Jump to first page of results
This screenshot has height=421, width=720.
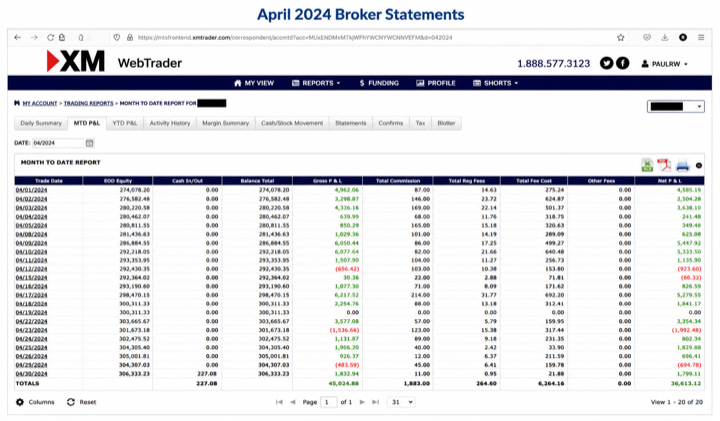click(x=279, y=402)
